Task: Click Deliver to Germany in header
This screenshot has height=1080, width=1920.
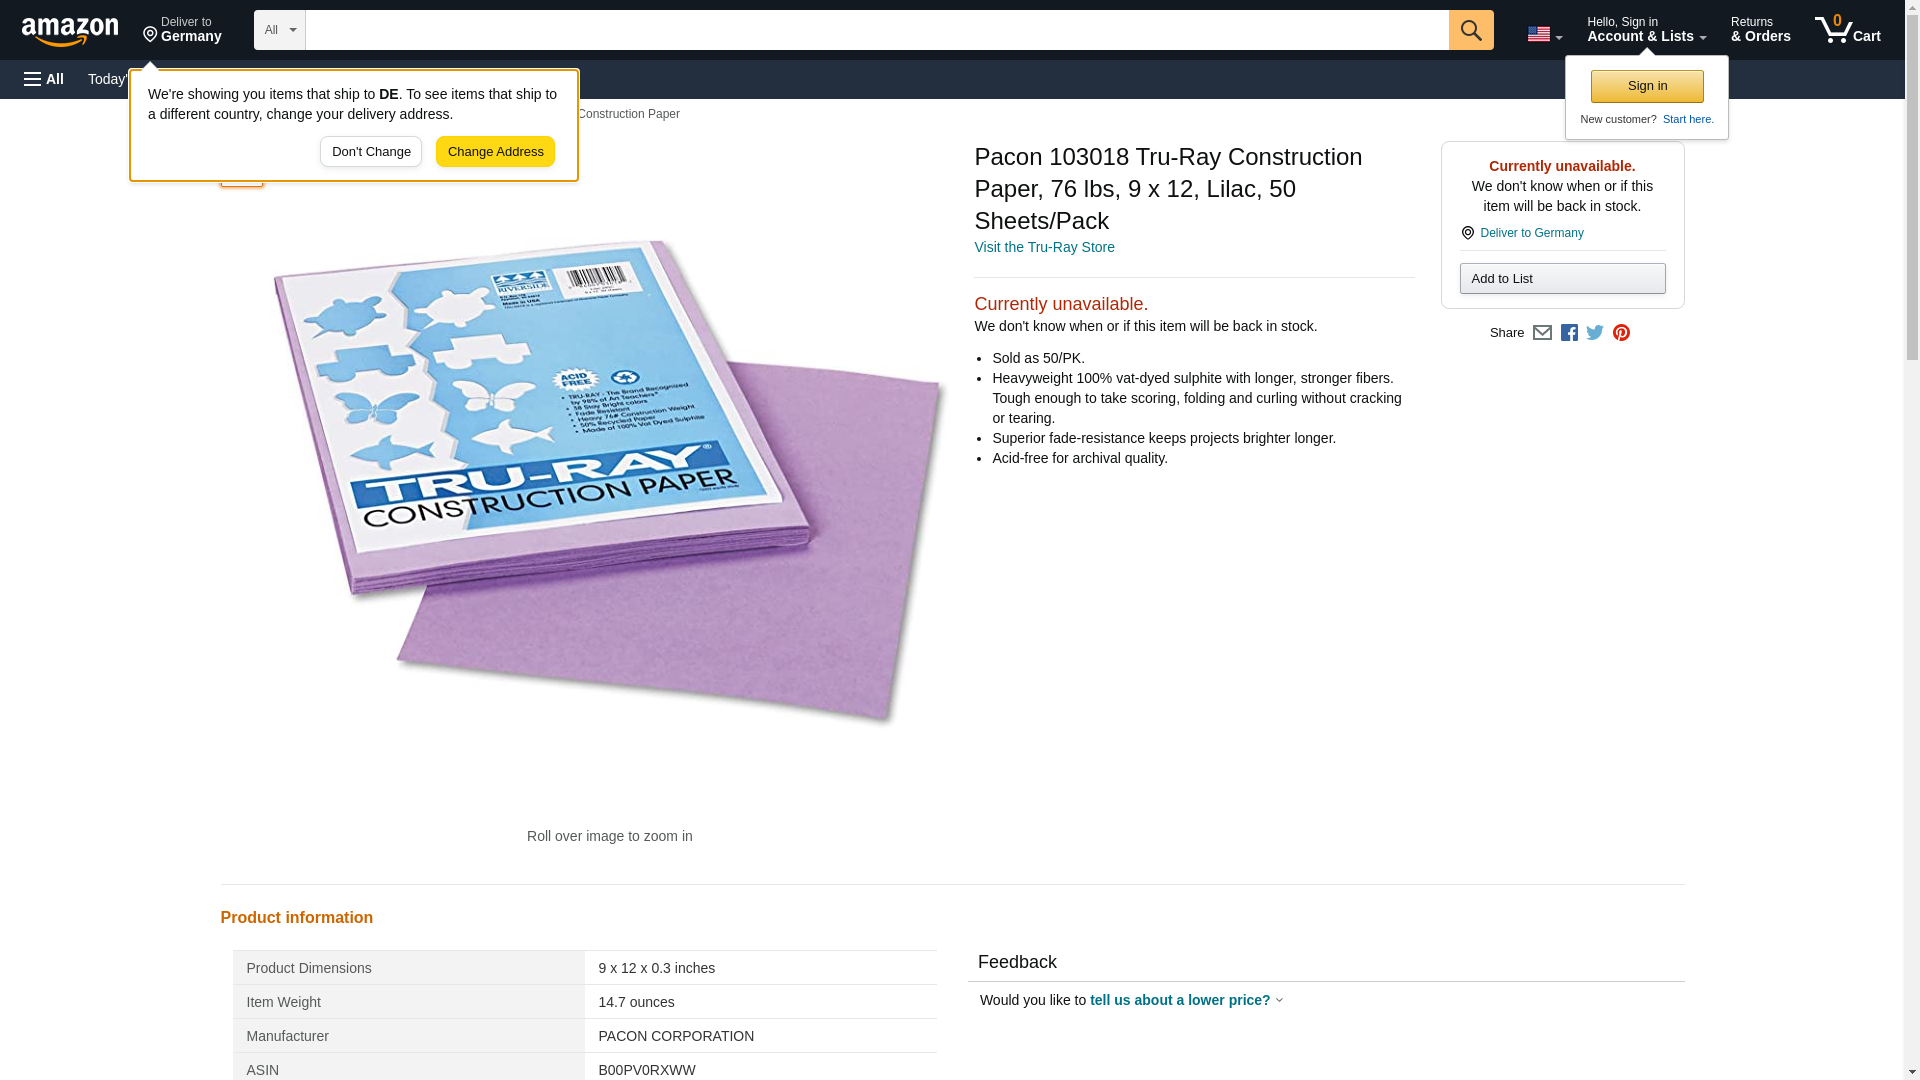Action: (x=182, y=29)
